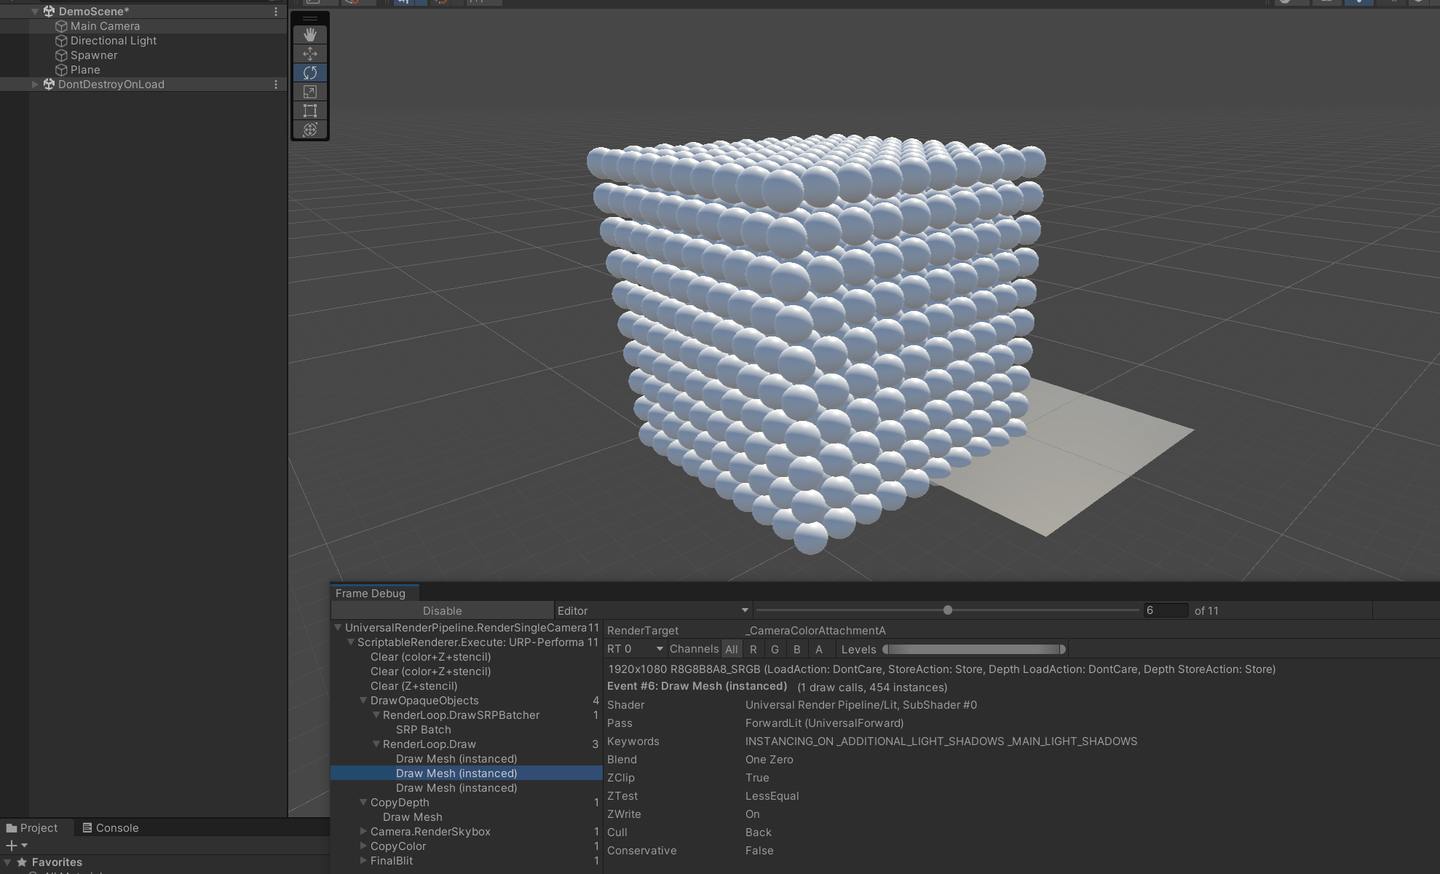The height and width of the screenshot is (874, 1440).
Task: Click the event number input showing 6
Action: tap(1166, 610)
